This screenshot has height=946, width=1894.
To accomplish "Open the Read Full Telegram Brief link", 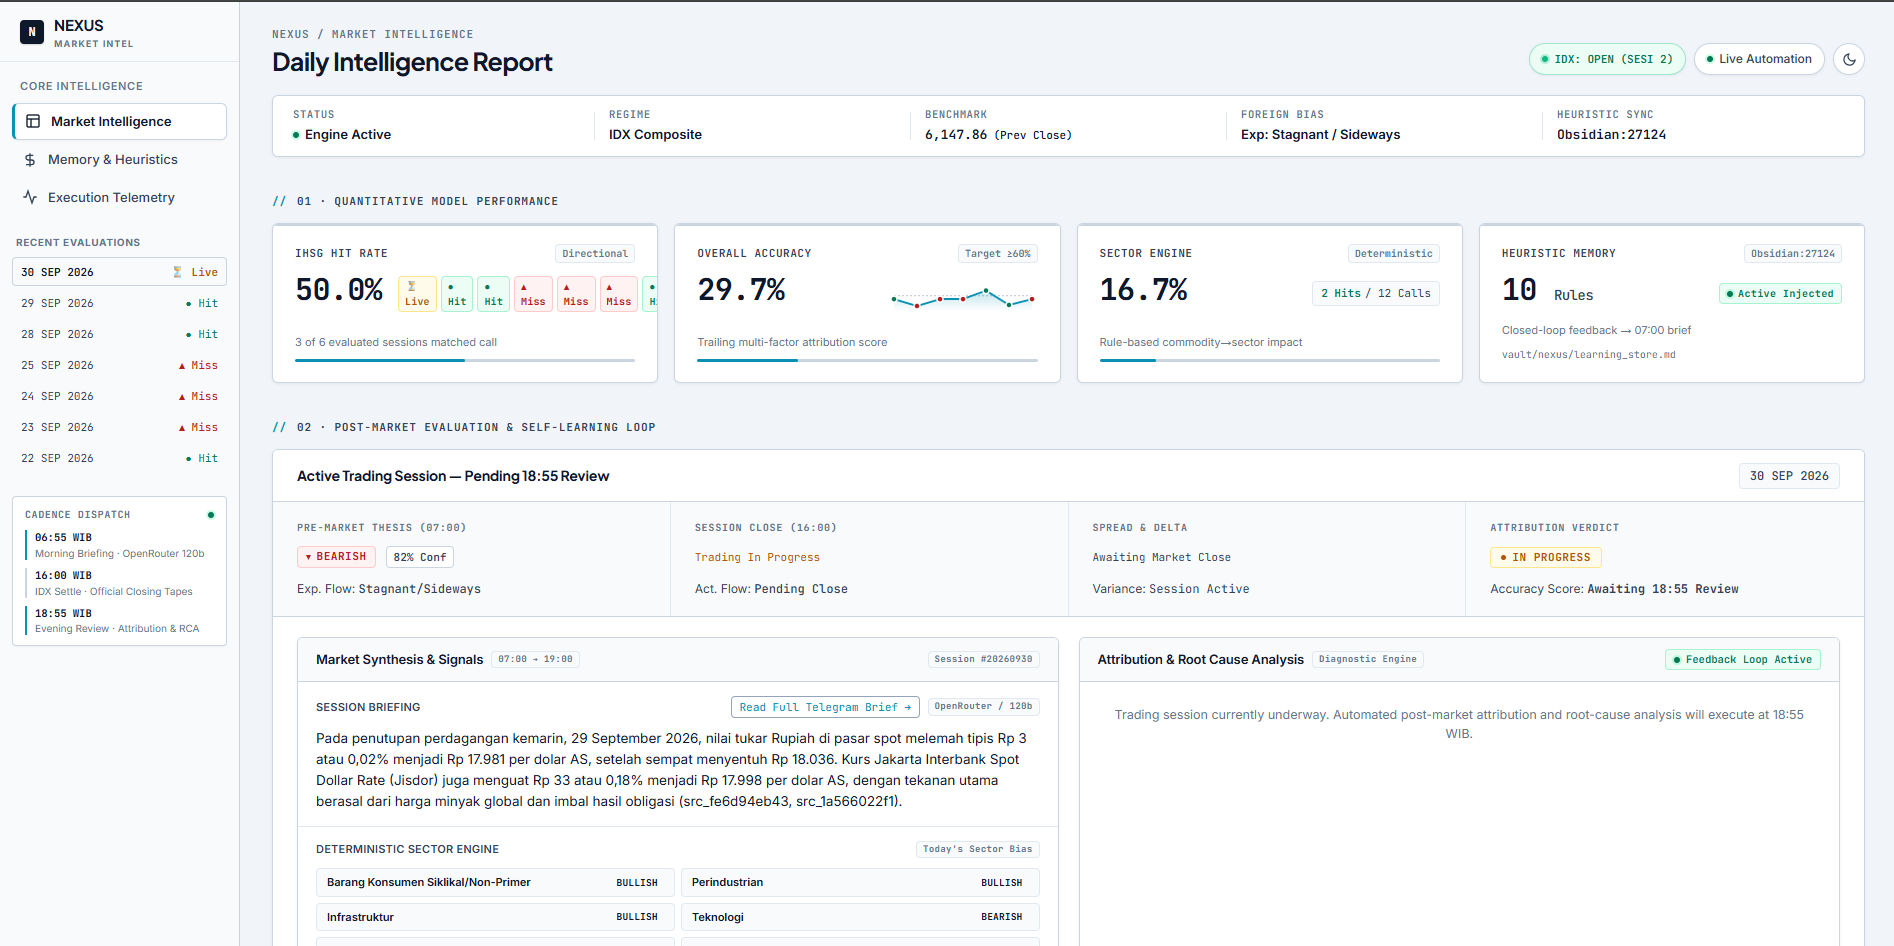I will pyautogui.click(x=825, y=707).
